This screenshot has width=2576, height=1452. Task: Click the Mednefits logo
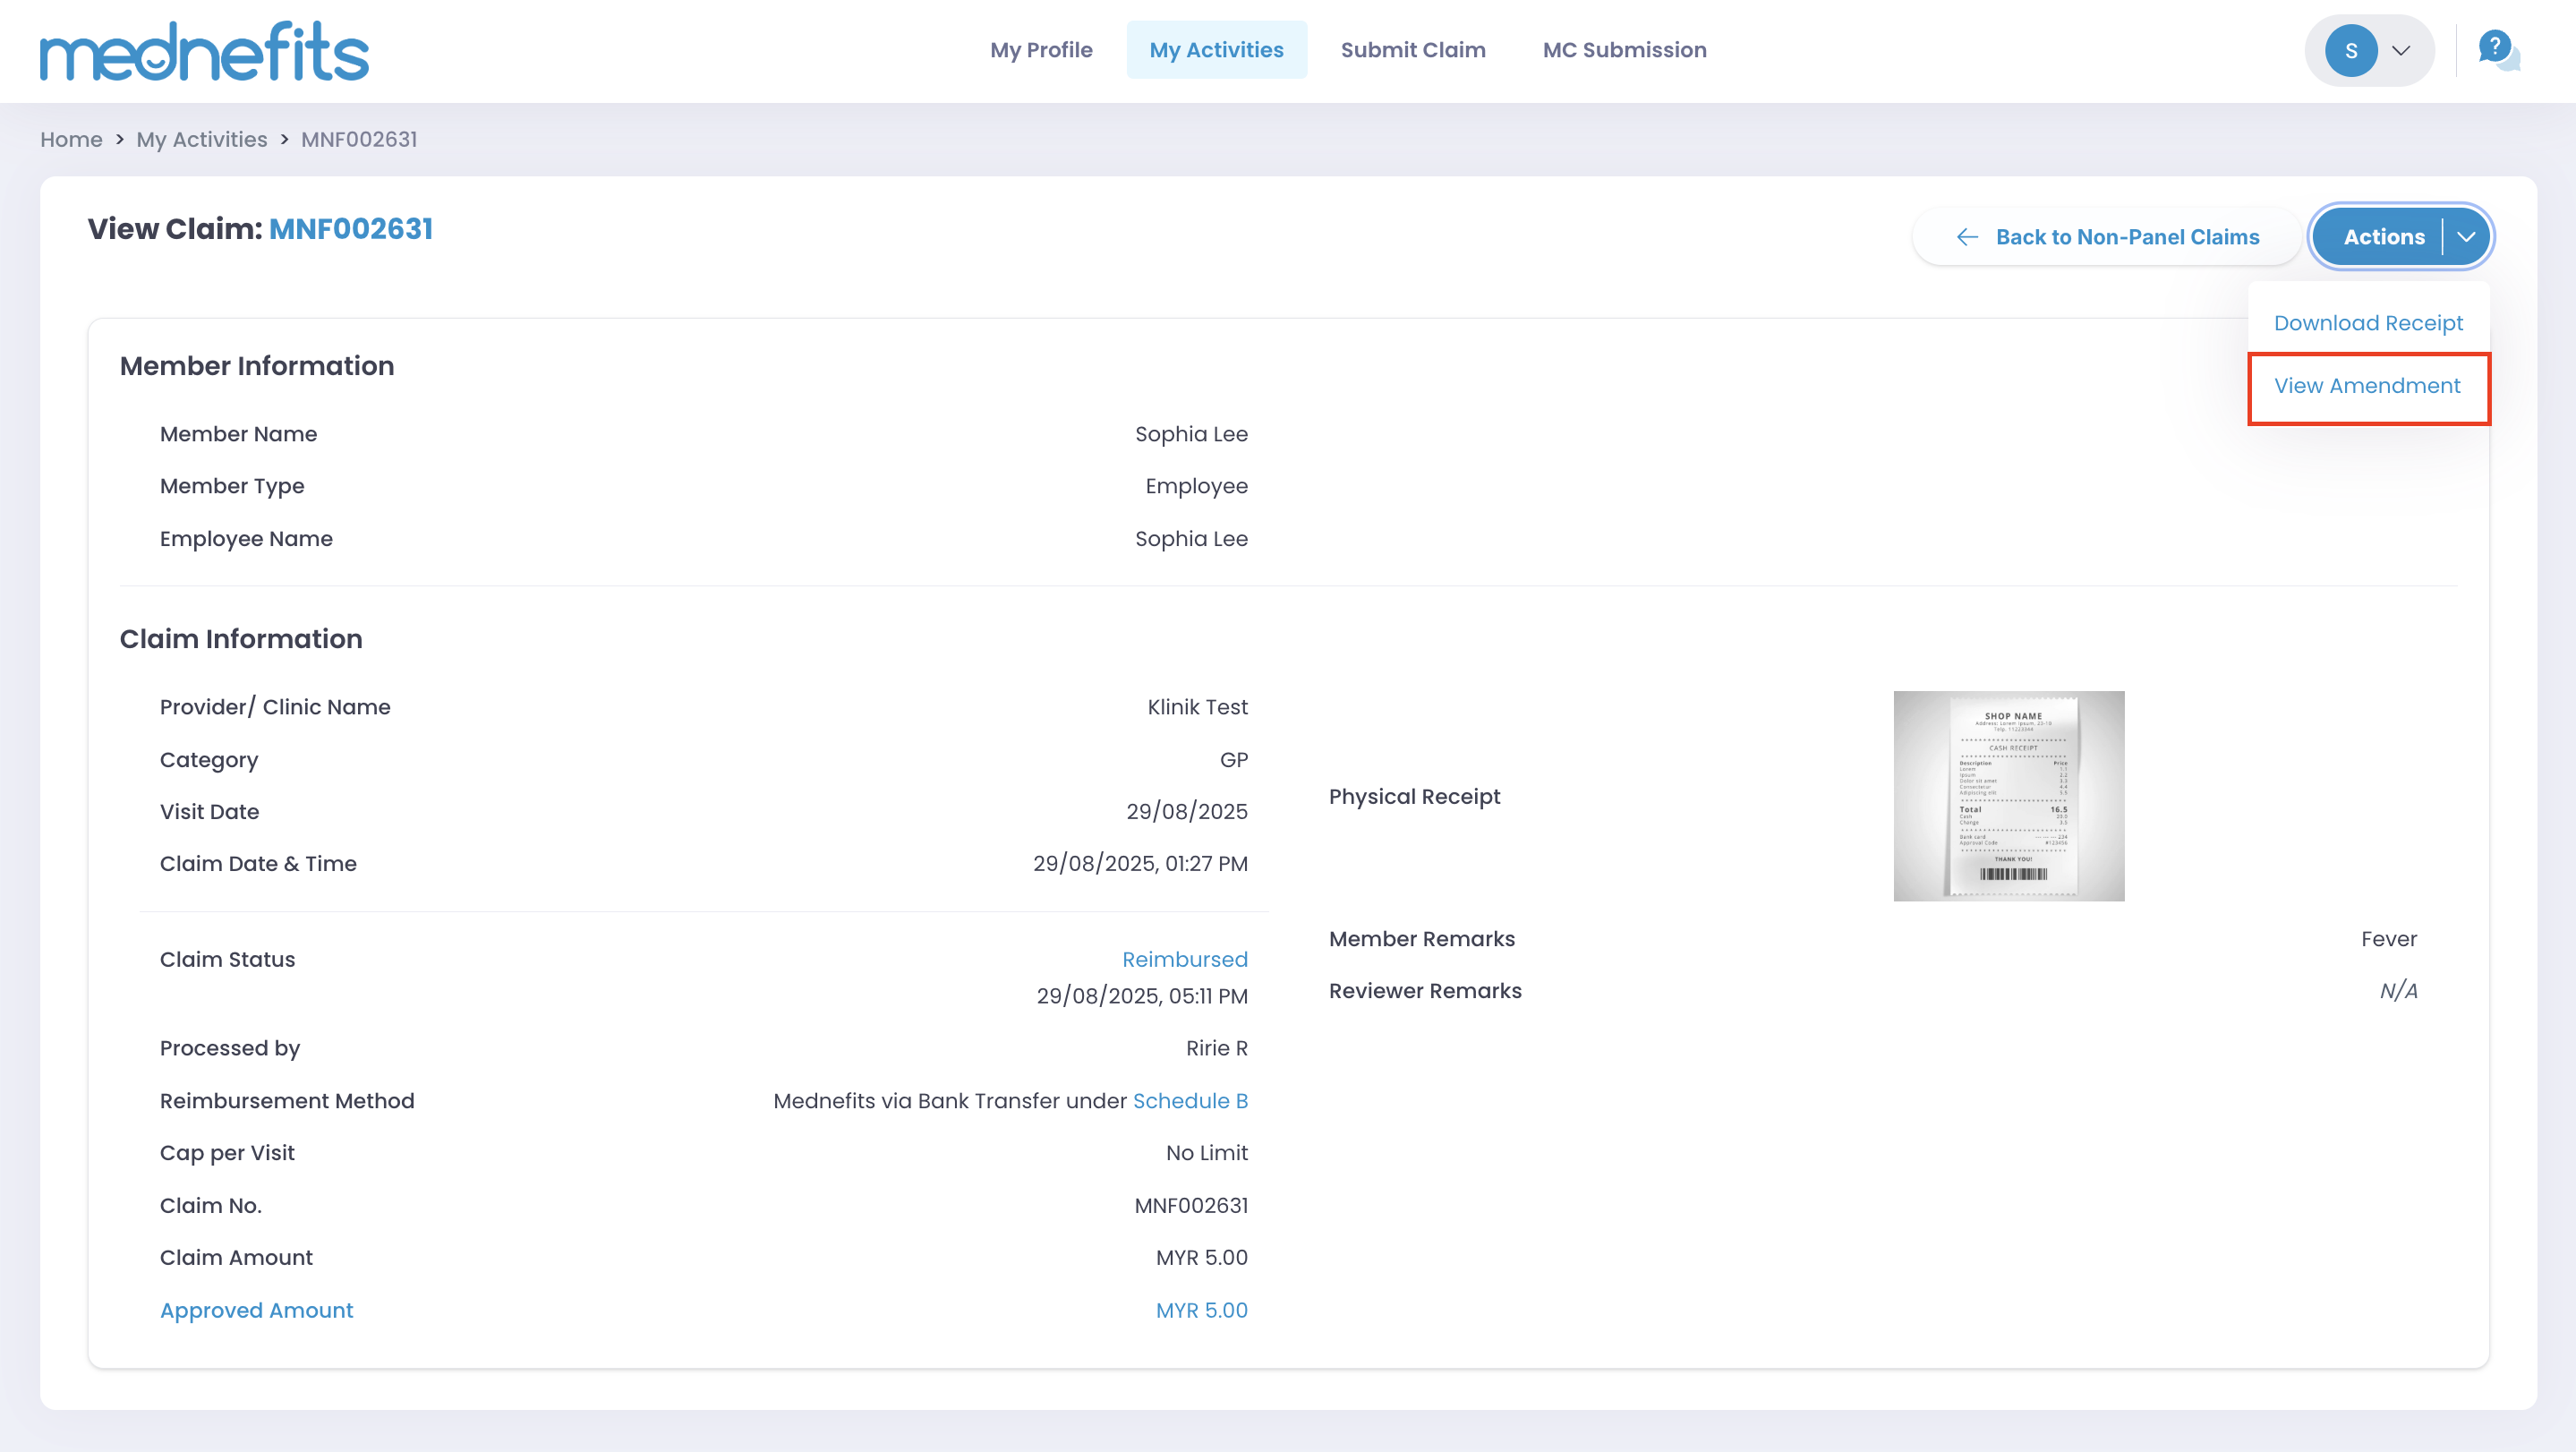(x=204, y=51)
